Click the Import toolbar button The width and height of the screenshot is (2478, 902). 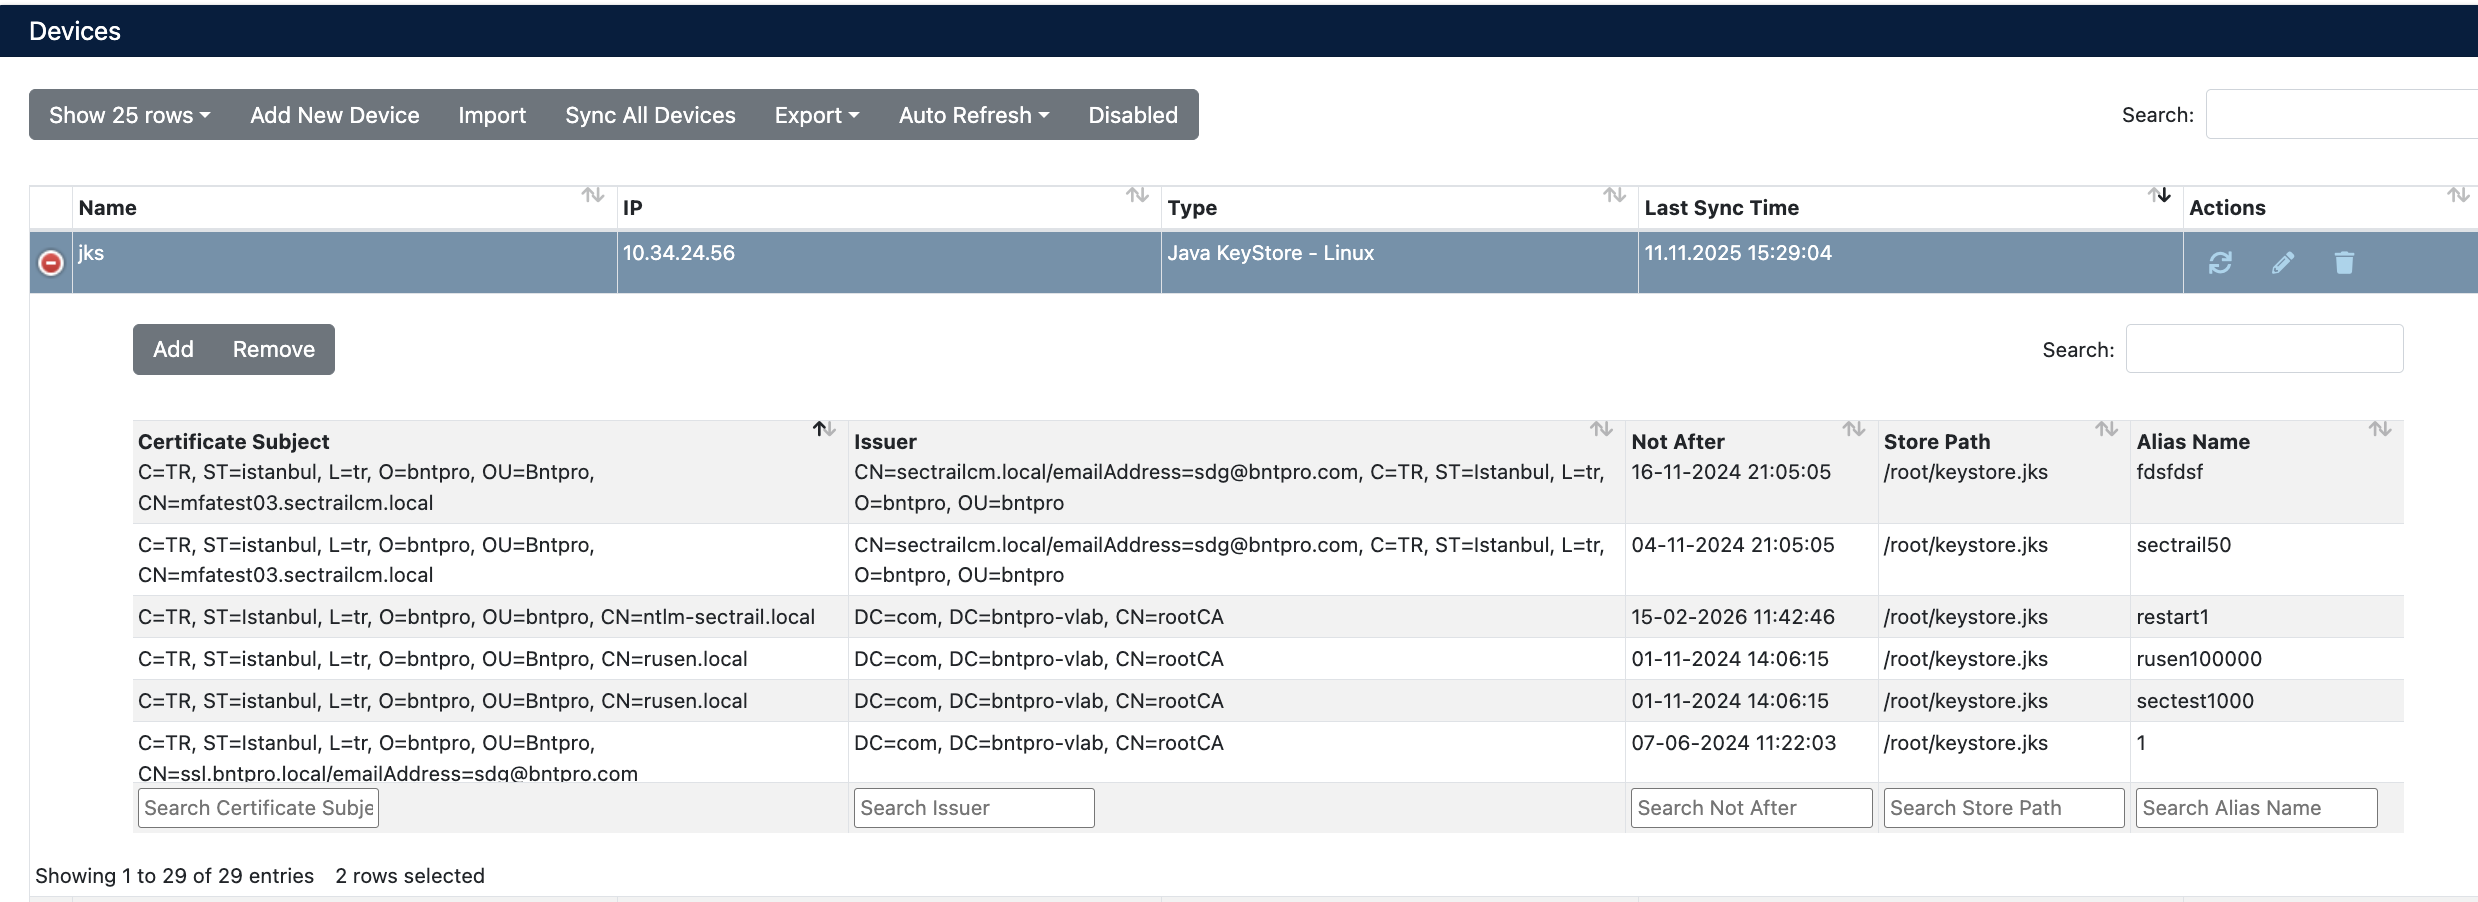pyautogui.click(x=492, y=115)
